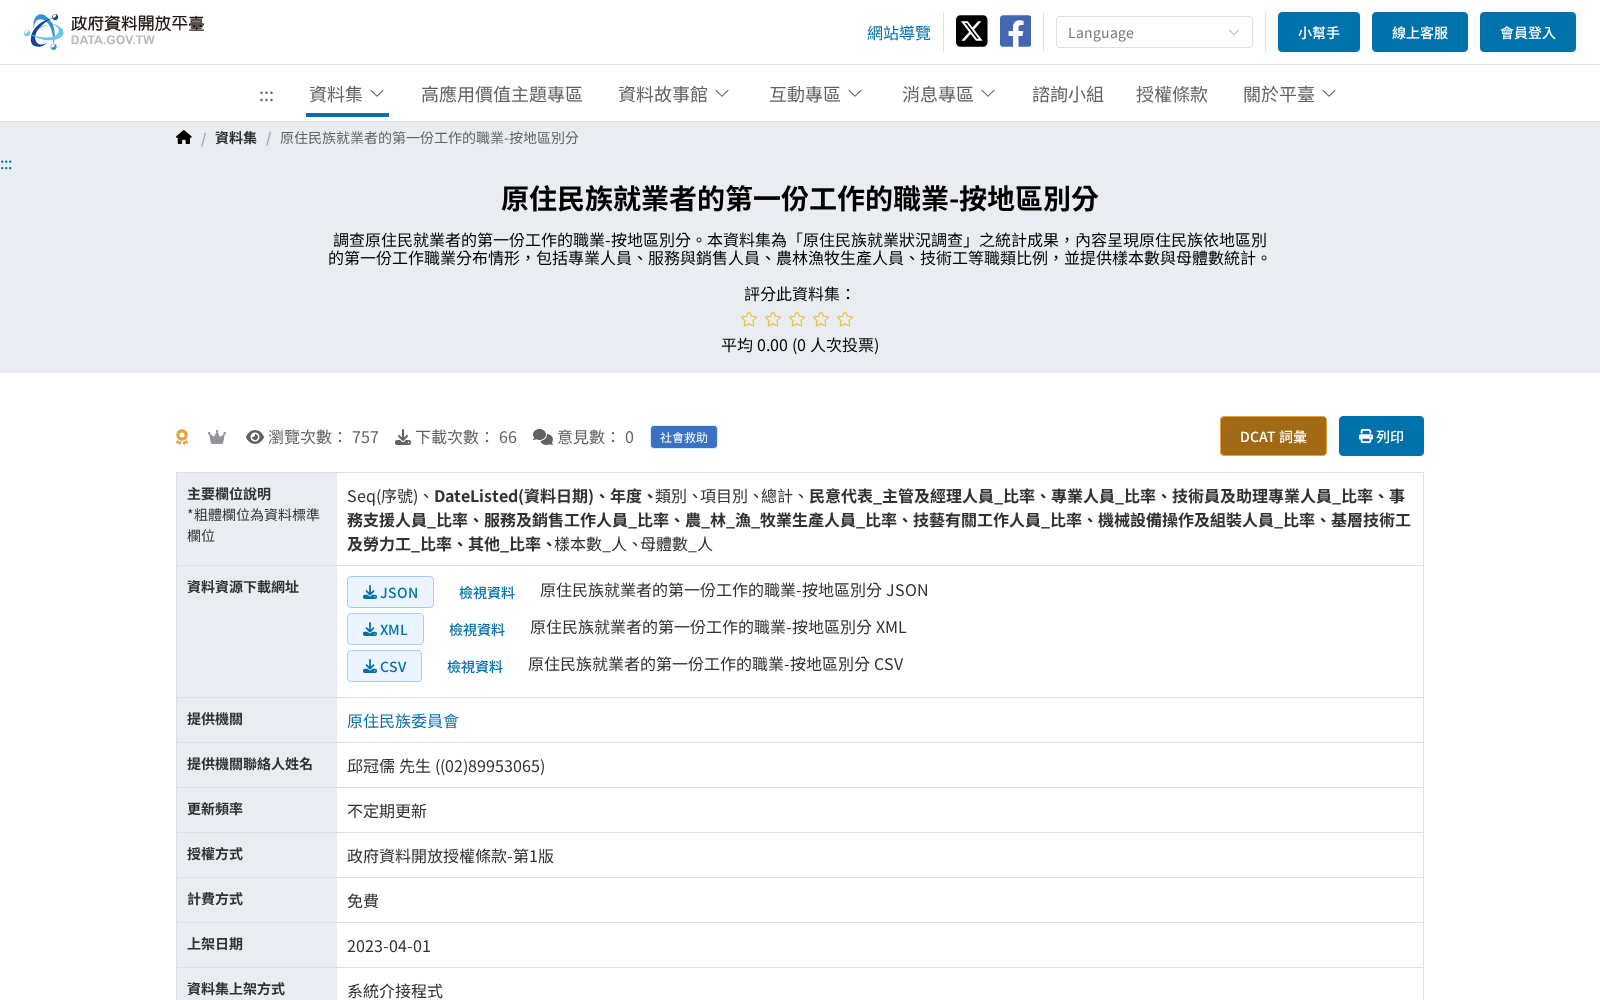Go to home via breadcrumb house icon
The height and width of the screenshot is (1000, 1600).
tap(184, 138)
